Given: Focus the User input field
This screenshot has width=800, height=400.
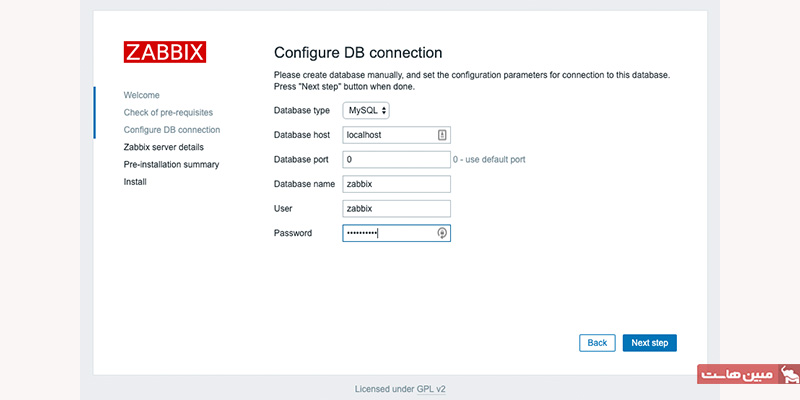Looking at the screenshot, I should (x=396, y=209).
